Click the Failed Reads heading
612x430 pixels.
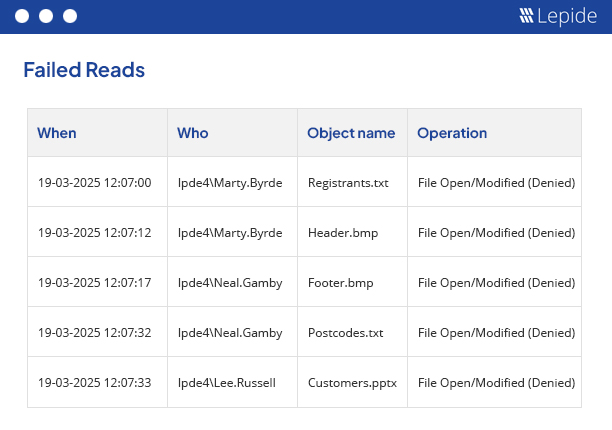click(x=84, y=70)
